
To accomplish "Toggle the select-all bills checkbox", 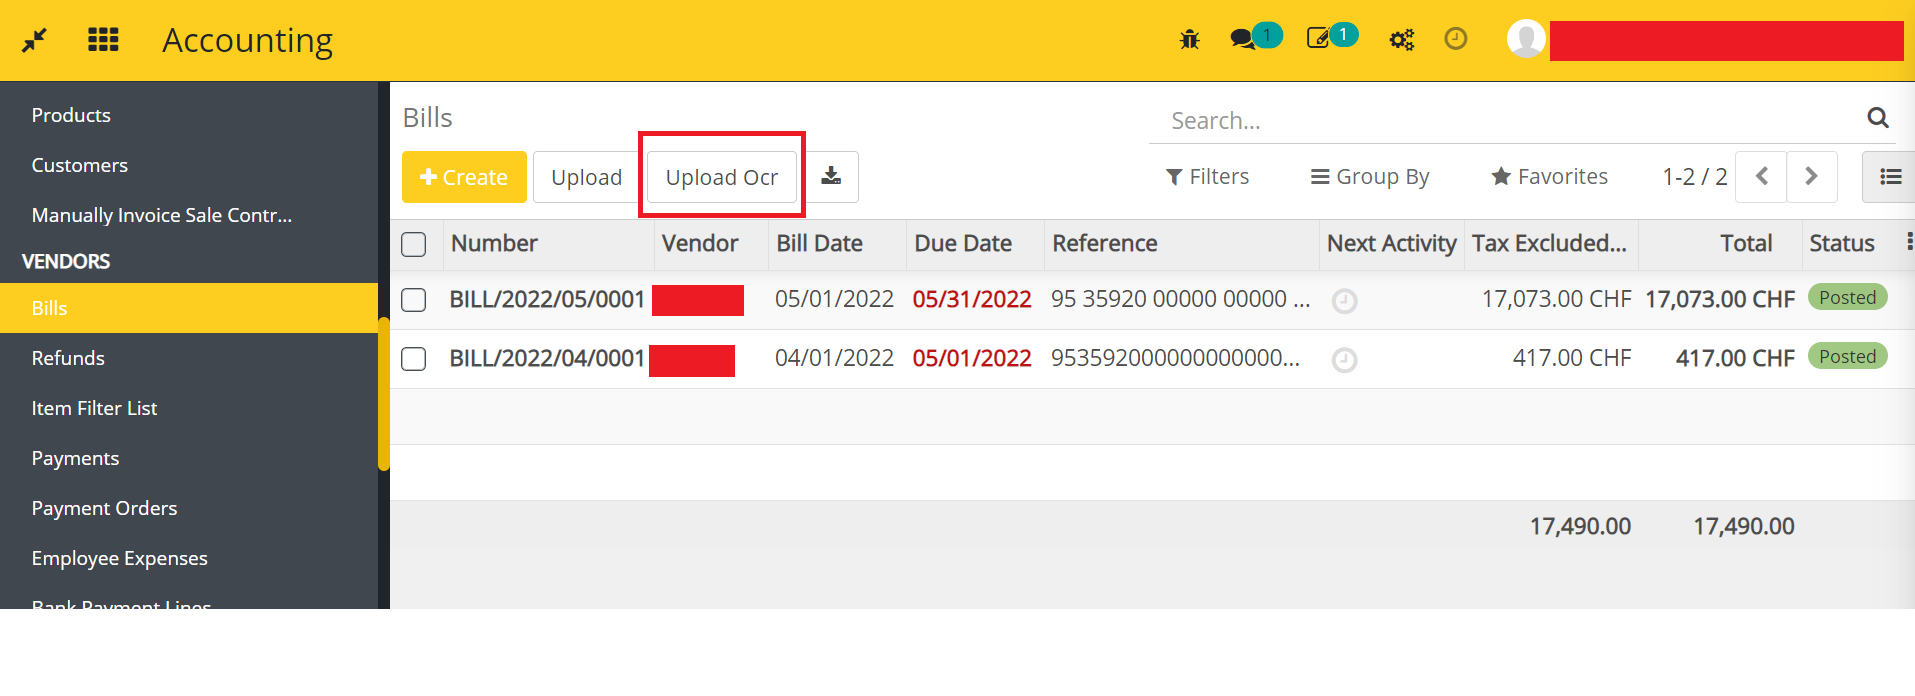I will [x=414, y=244].
